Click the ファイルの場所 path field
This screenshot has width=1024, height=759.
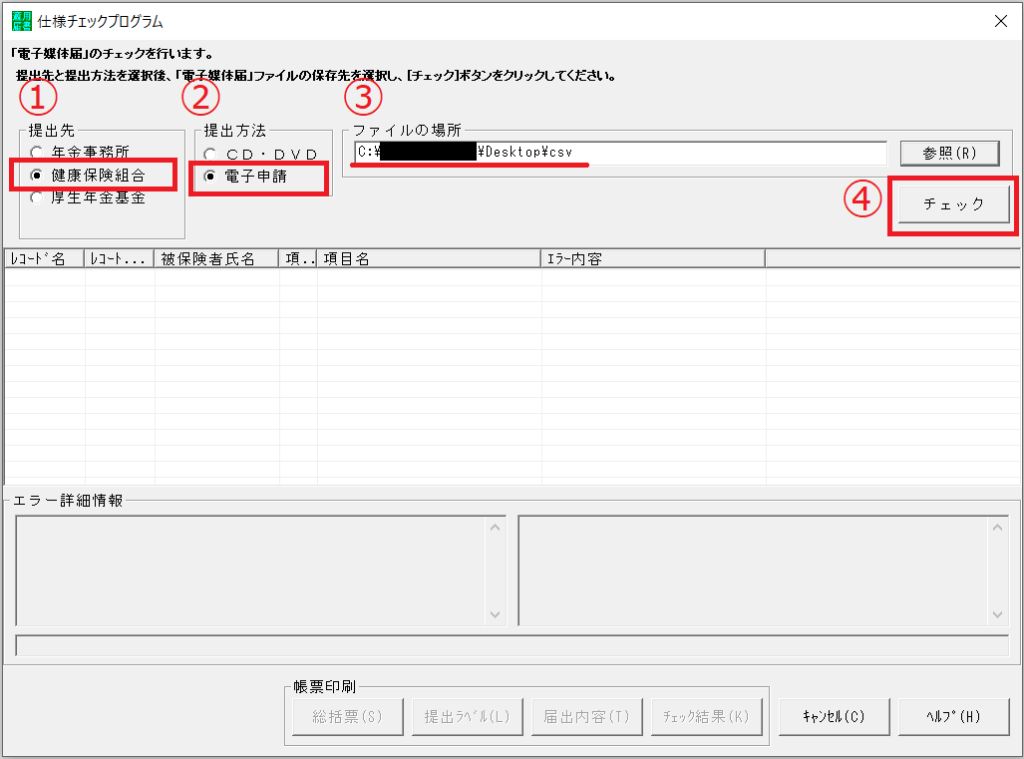(x=620, y=153)
